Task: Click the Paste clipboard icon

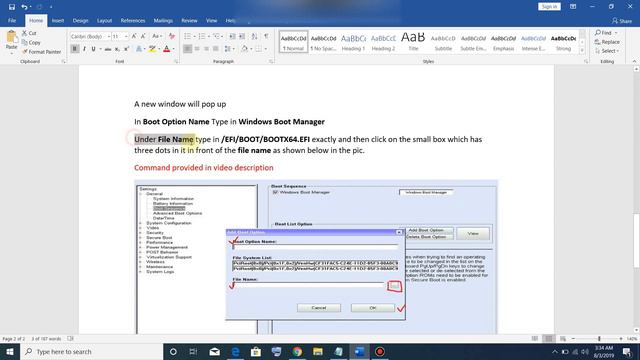Action: (11, 38)
